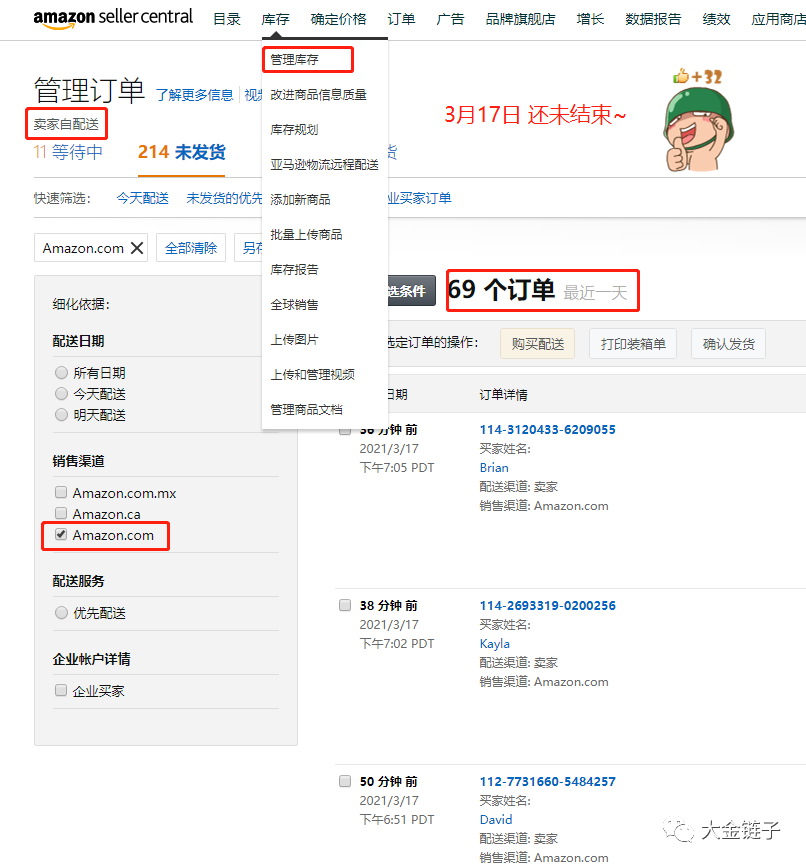Click the 确认发货 button
The image size is (806, 865).
point(728,344)
